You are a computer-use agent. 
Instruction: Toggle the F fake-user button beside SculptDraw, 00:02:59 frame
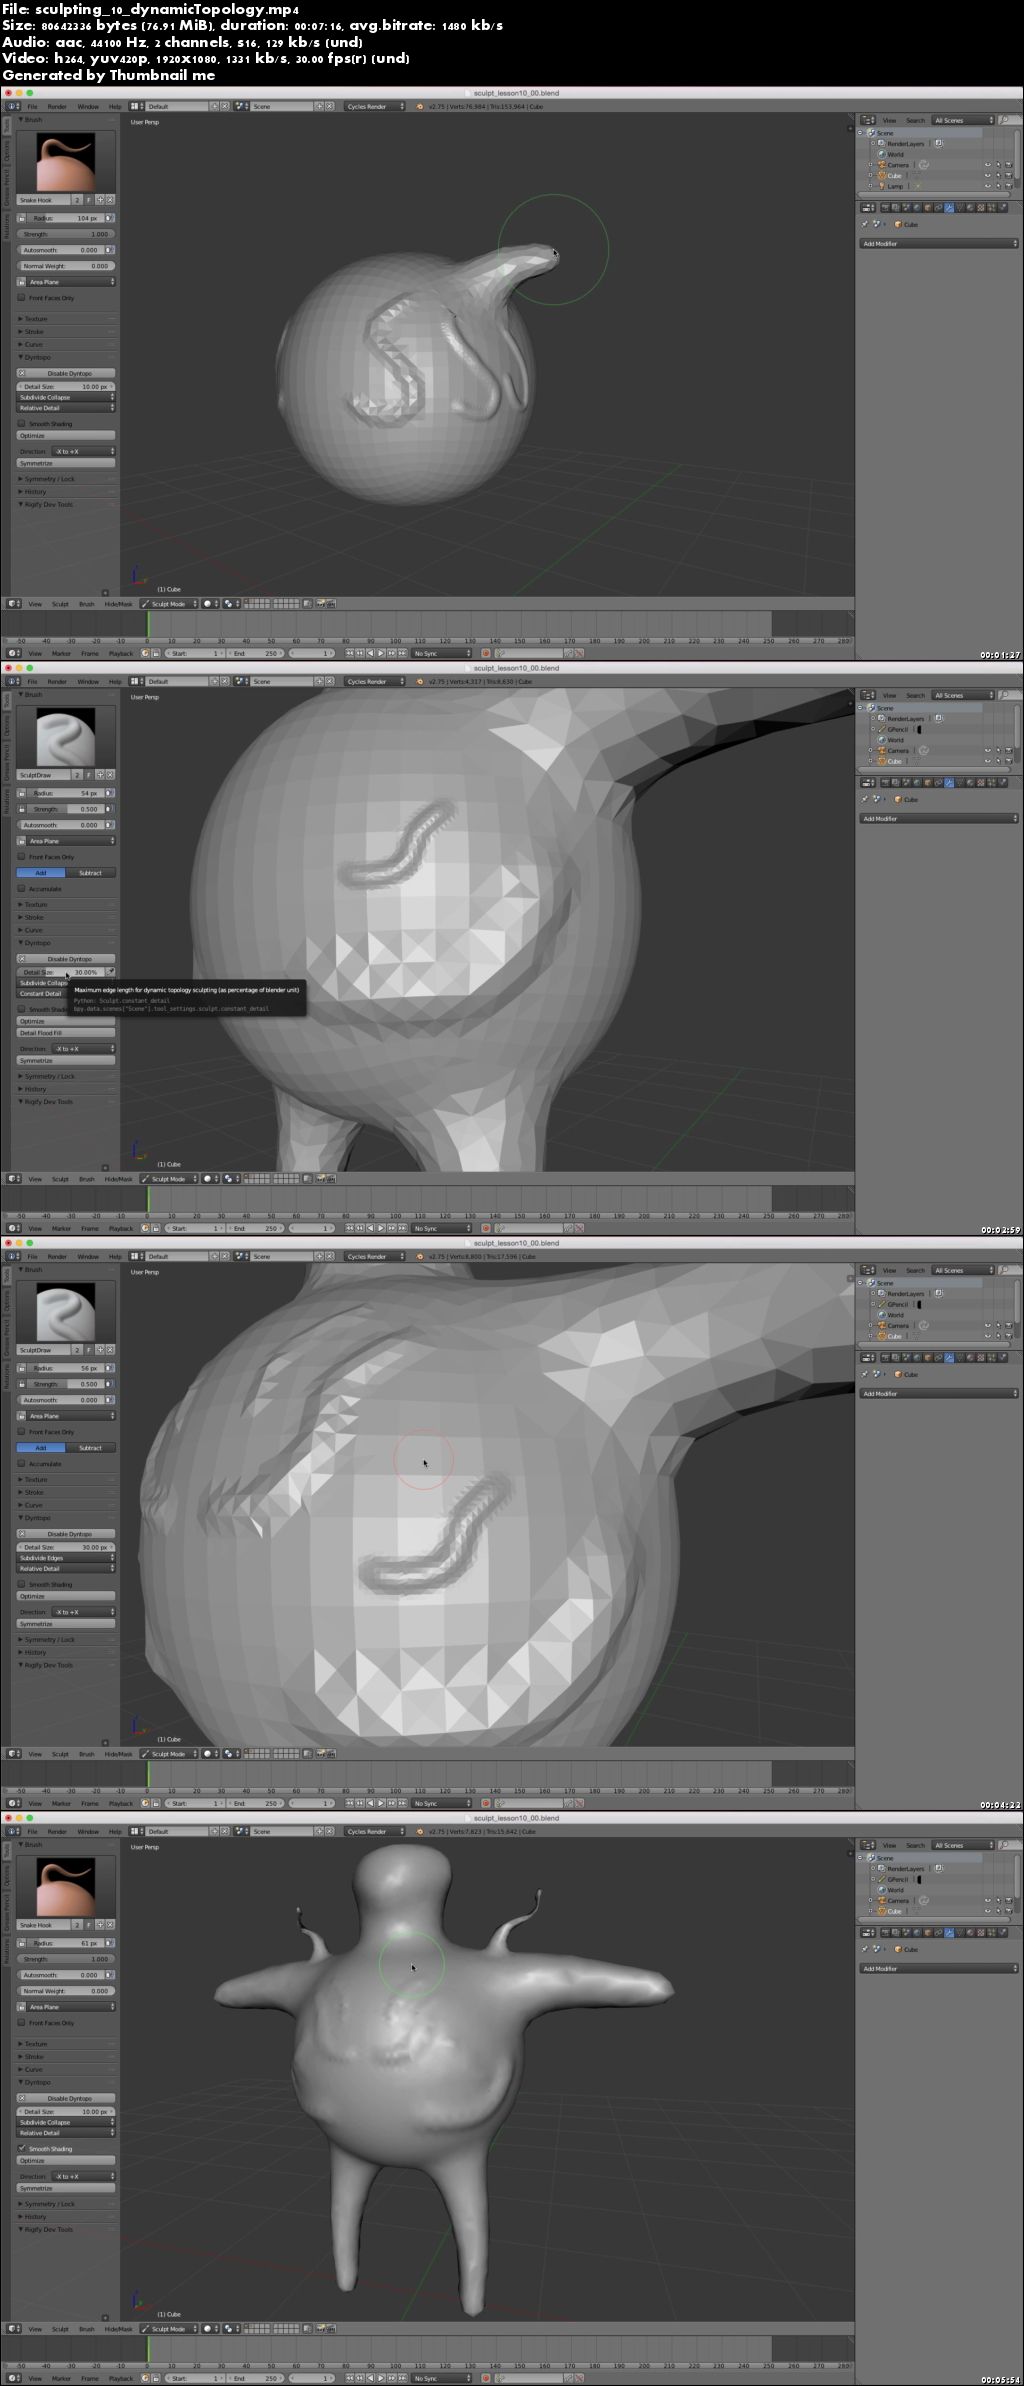(89, 775)
